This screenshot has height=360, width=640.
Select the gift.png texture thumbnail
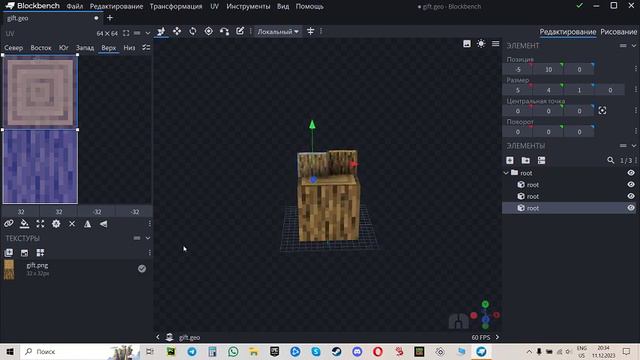[9, 270]
